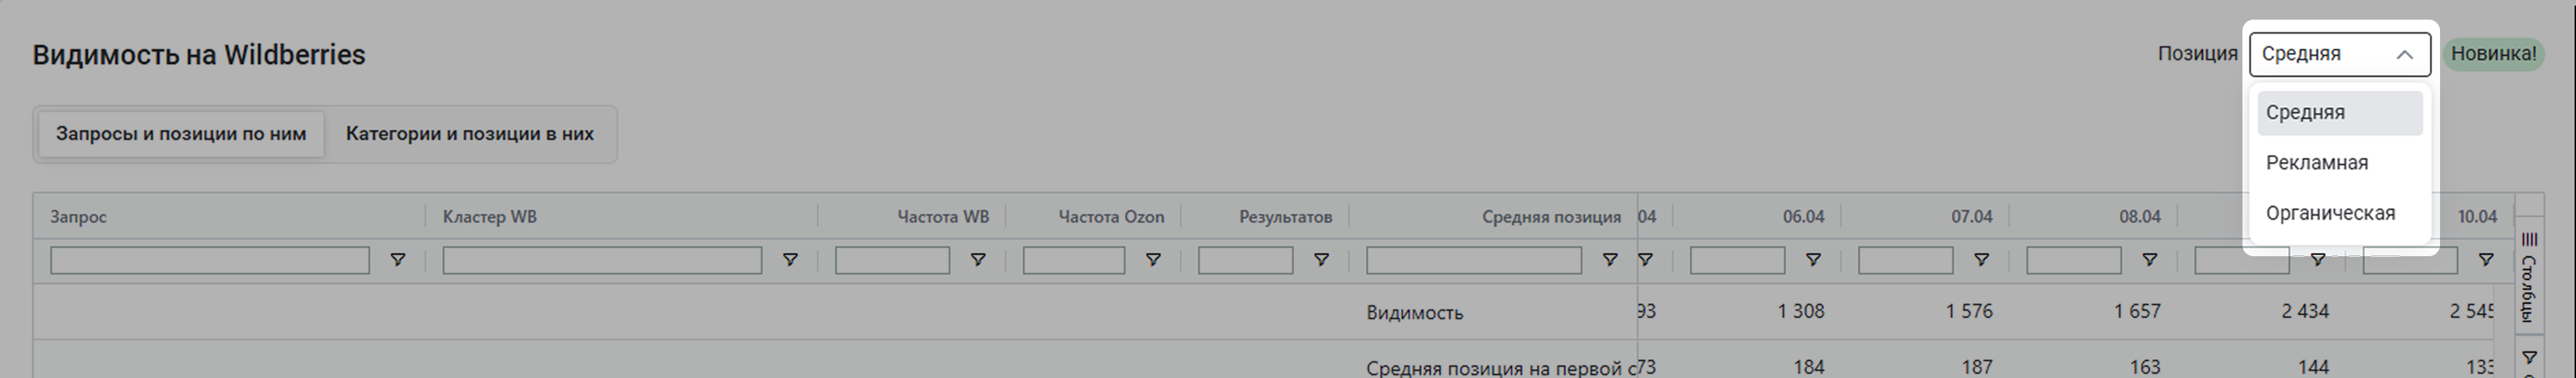The height and width of the screenshot is (378, 2576).
Task: Select Органическая option in dropdown
Action: coord(2340,213)
